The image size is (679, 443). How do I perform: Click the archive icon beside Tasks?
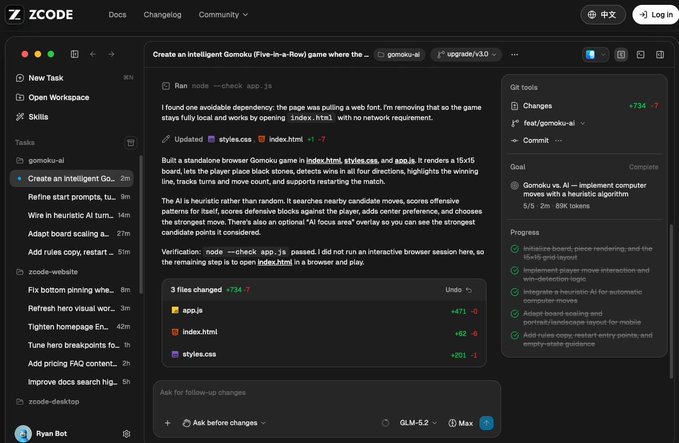(130, 142)
